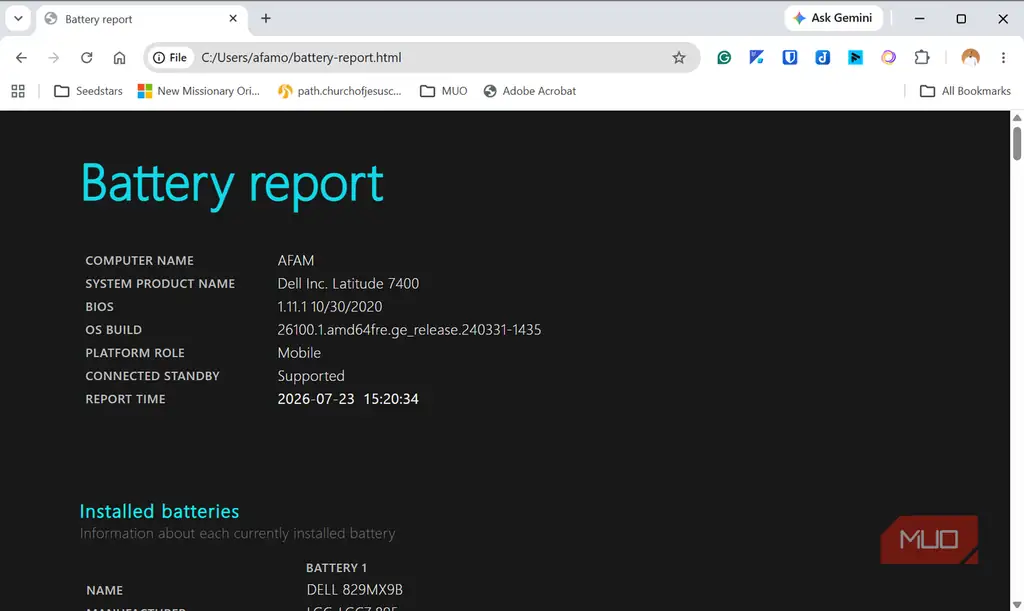1024x611 pixels.
Task: Click the blue J extension icon
Action: click(822, 57)
